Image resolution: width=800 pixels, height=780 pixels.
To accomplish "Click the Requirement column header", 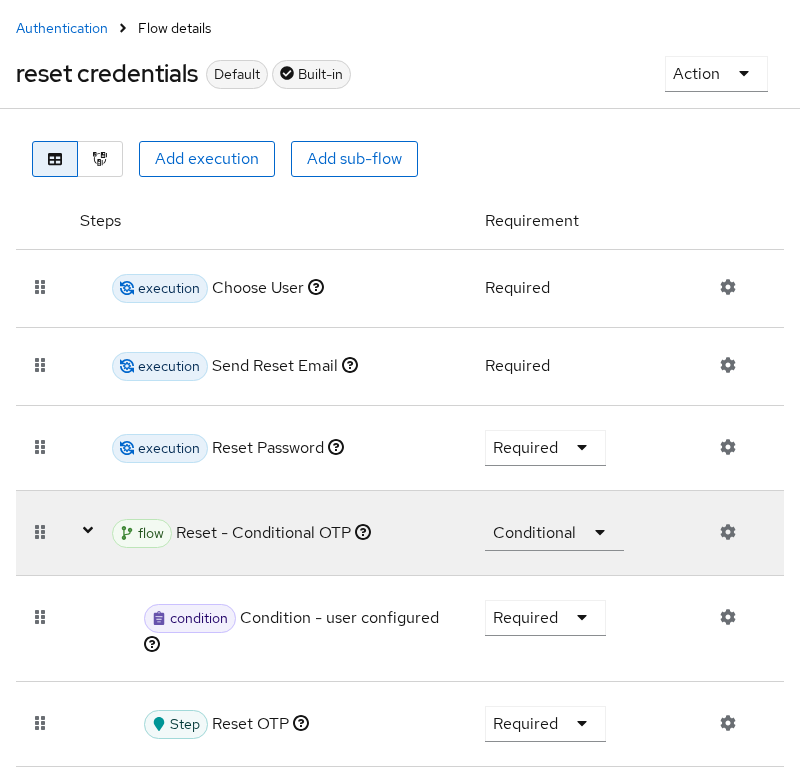I will 532,221.
